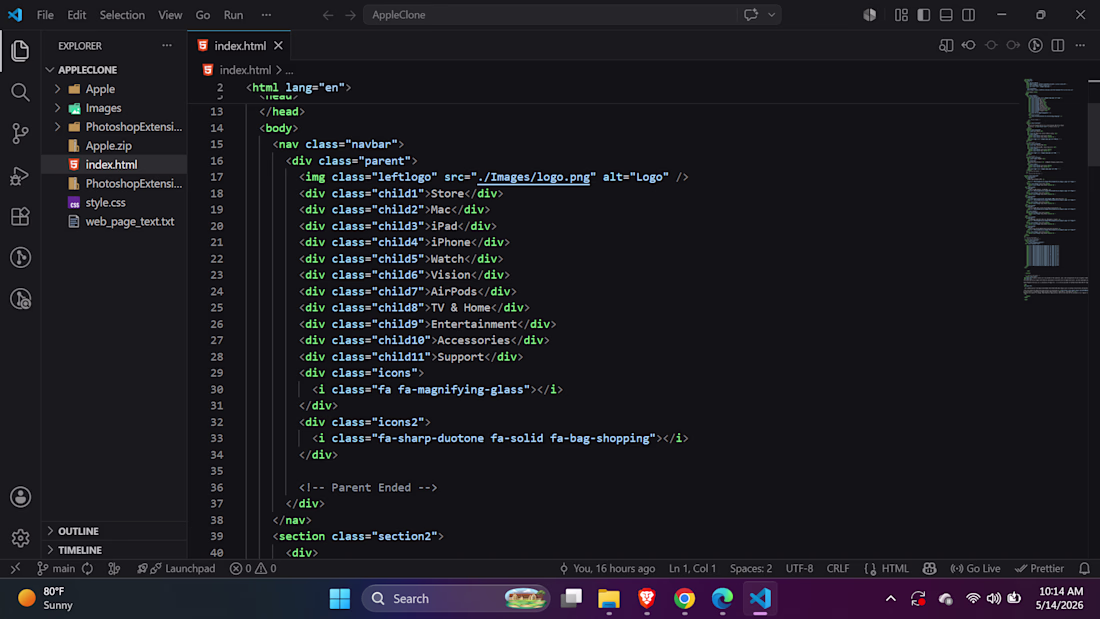Open File Explorer from the taskbar
The image size is (1100, 619).
(x=609, y=599)
